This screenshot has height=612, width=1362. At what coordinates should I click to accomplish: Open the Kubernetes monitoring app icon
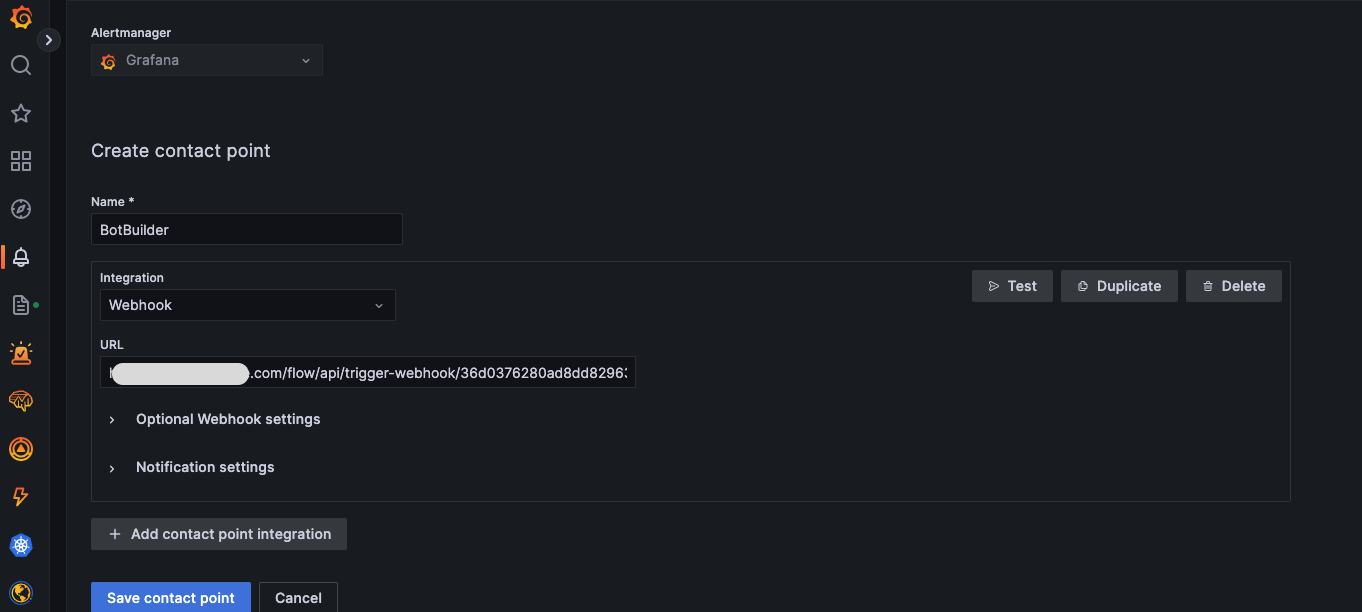[21, 545]
